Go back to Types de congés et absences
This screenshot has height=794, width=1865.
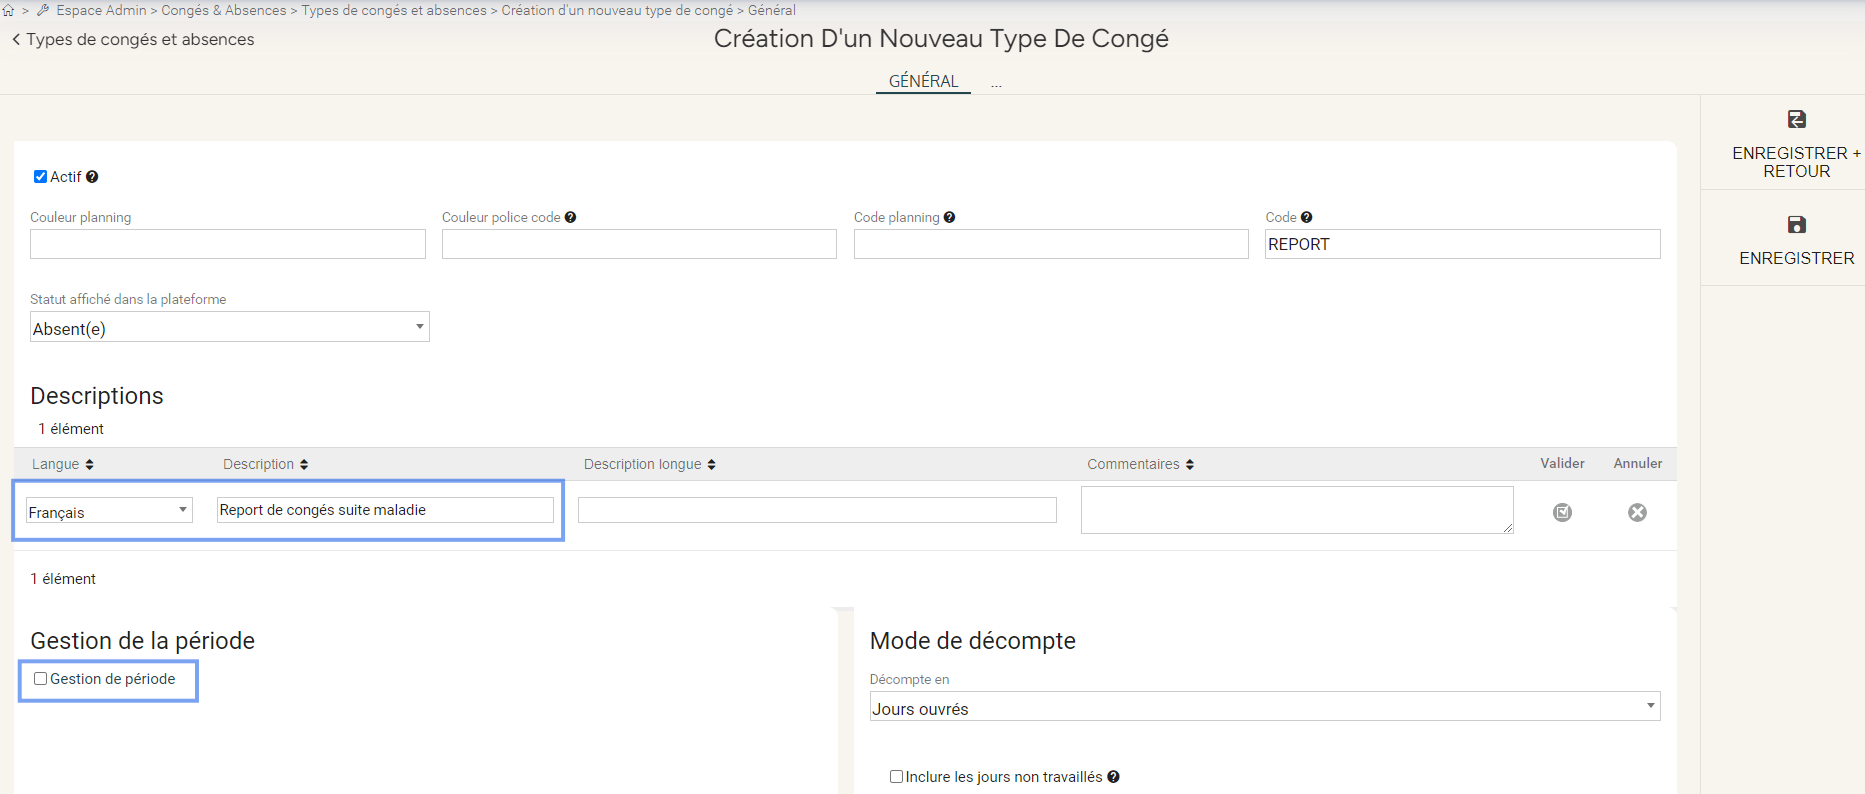(133, 40)
